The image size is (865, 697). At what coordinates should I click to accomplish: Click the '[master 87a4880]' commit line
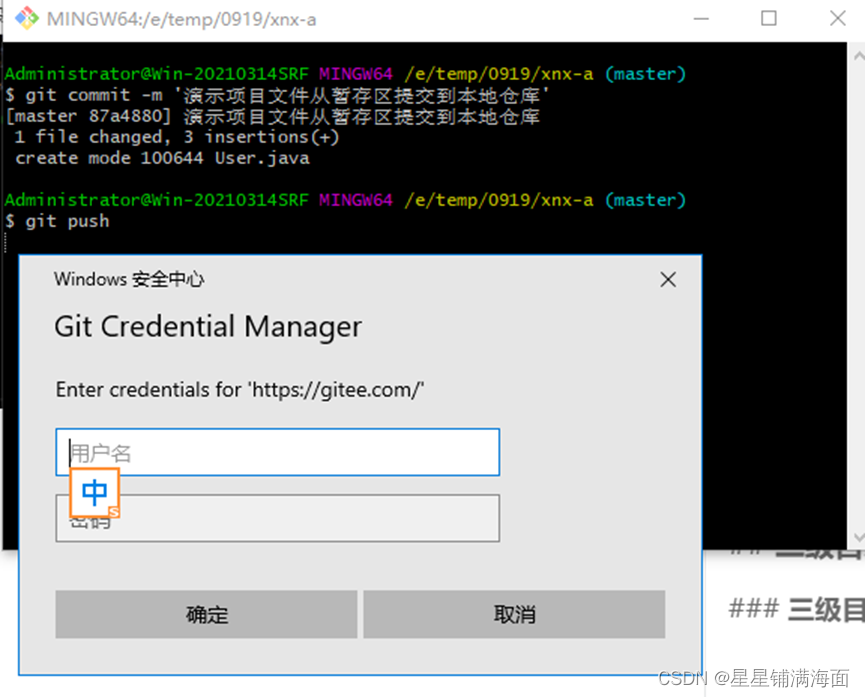273,116
